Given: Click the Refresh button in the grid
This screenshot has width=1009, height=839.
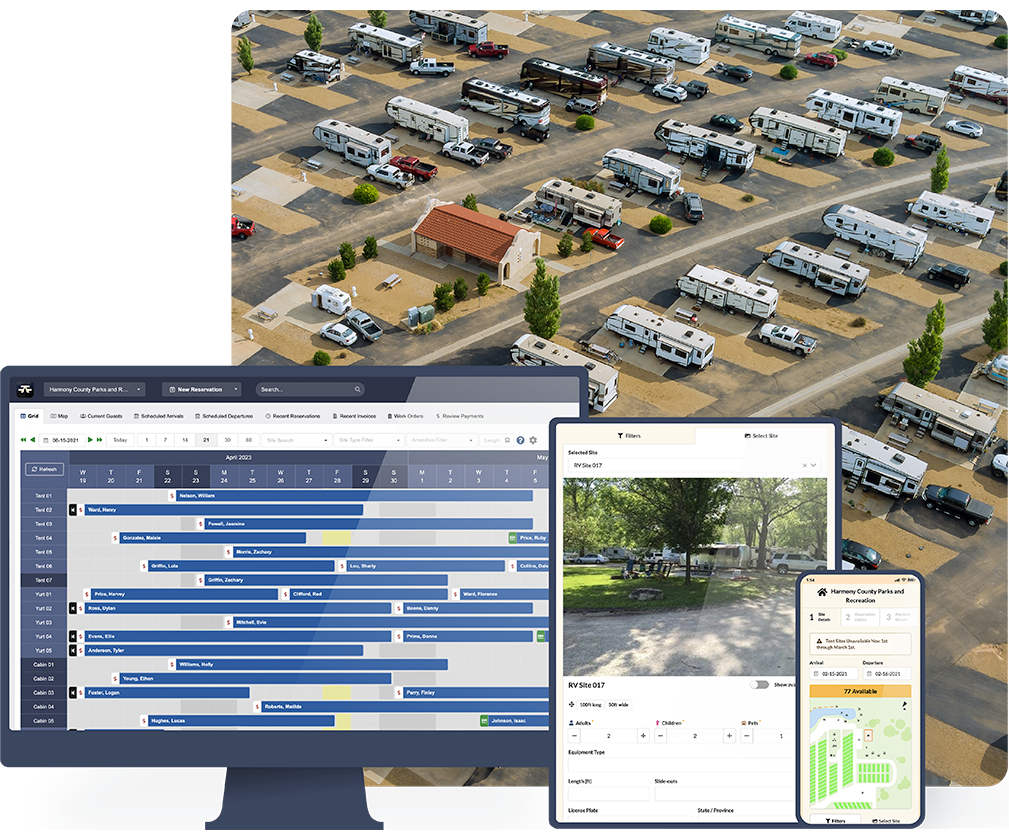Looking at the screenshot, I should (x=44, y=469).
